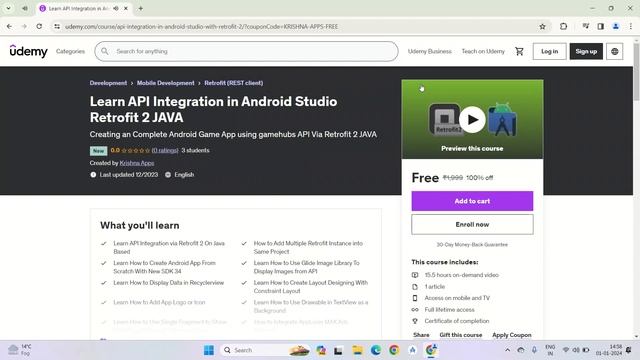Open the browser extensions puzzle icon
The height and width of the screenshot is (360, 640).
[564, 26]
